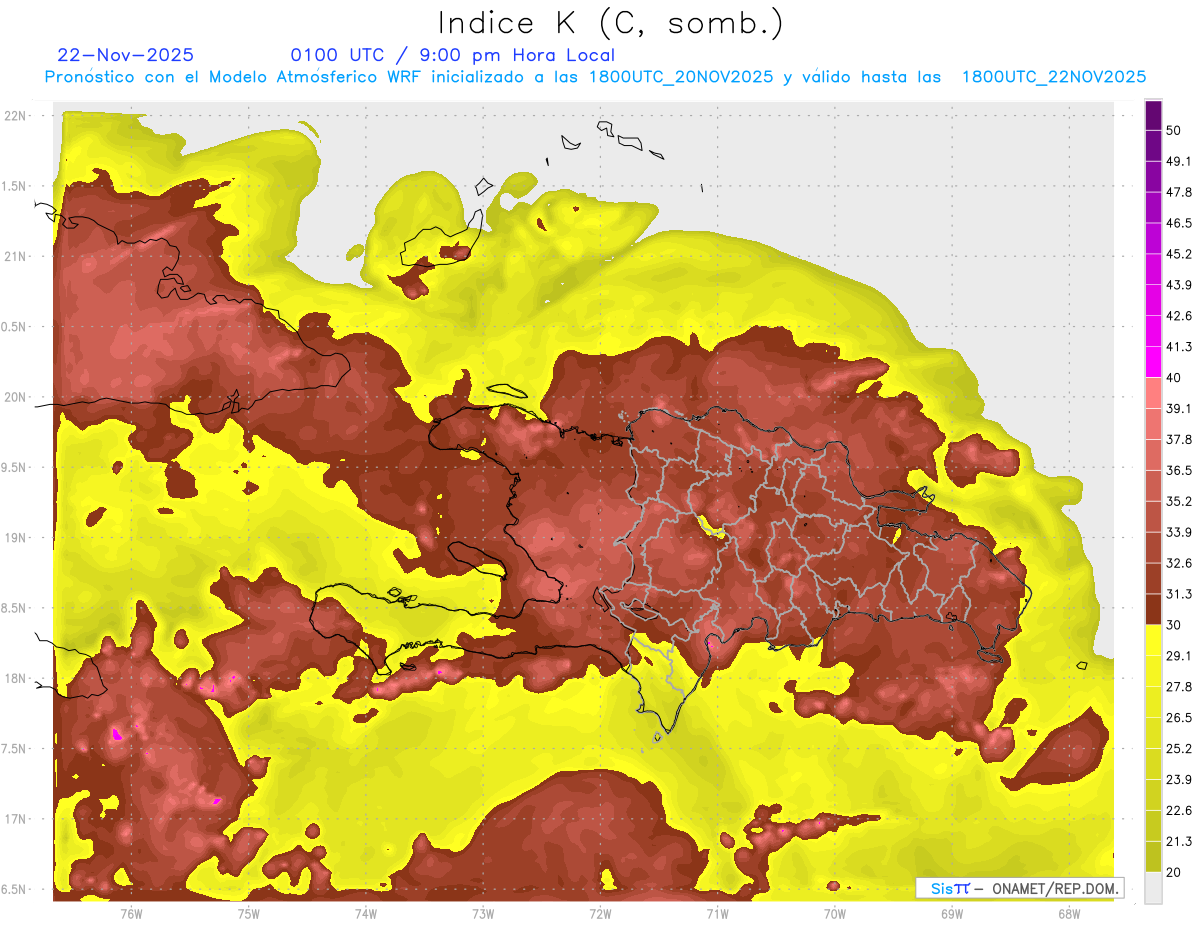Click the bright yellow band between 27.8 and 29.1

(x=1153, y=671)
